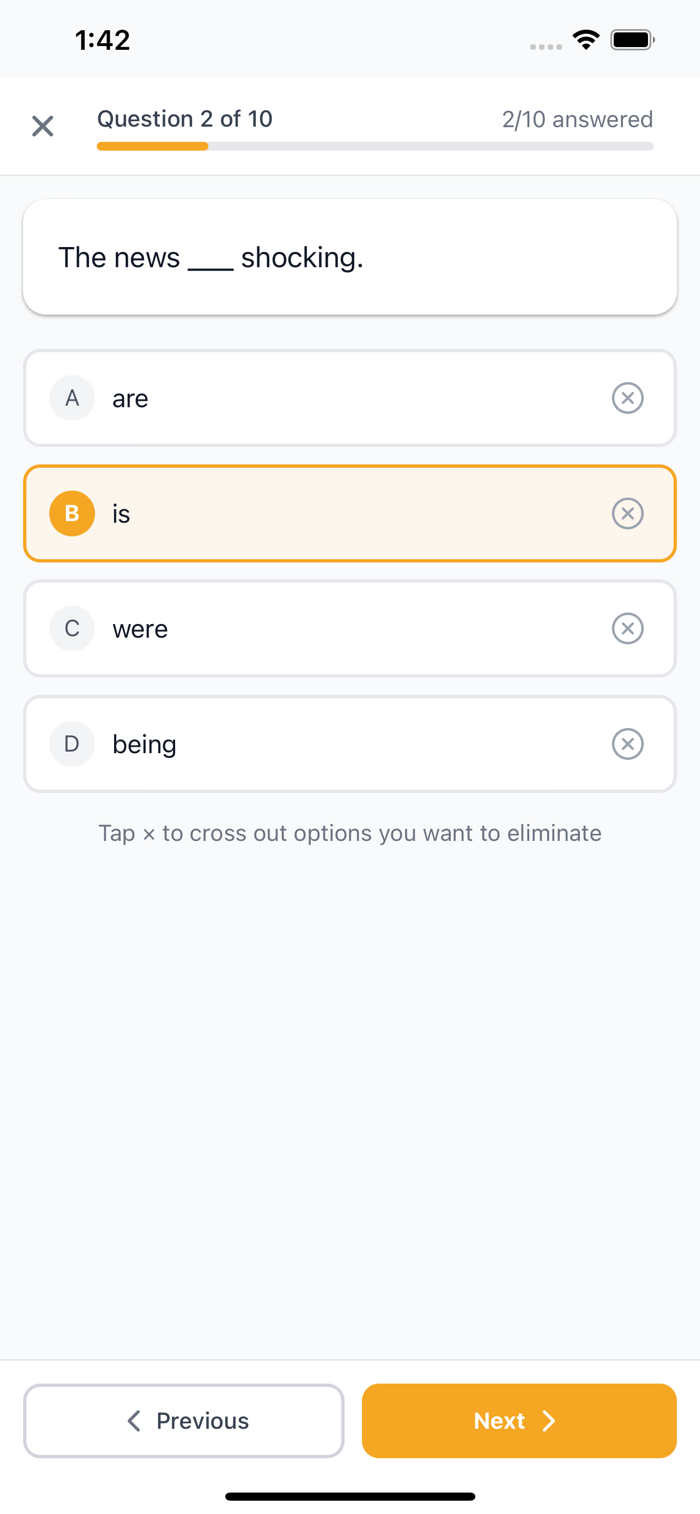
Task: Pick answer text 'being'
Action: point(144,745)
